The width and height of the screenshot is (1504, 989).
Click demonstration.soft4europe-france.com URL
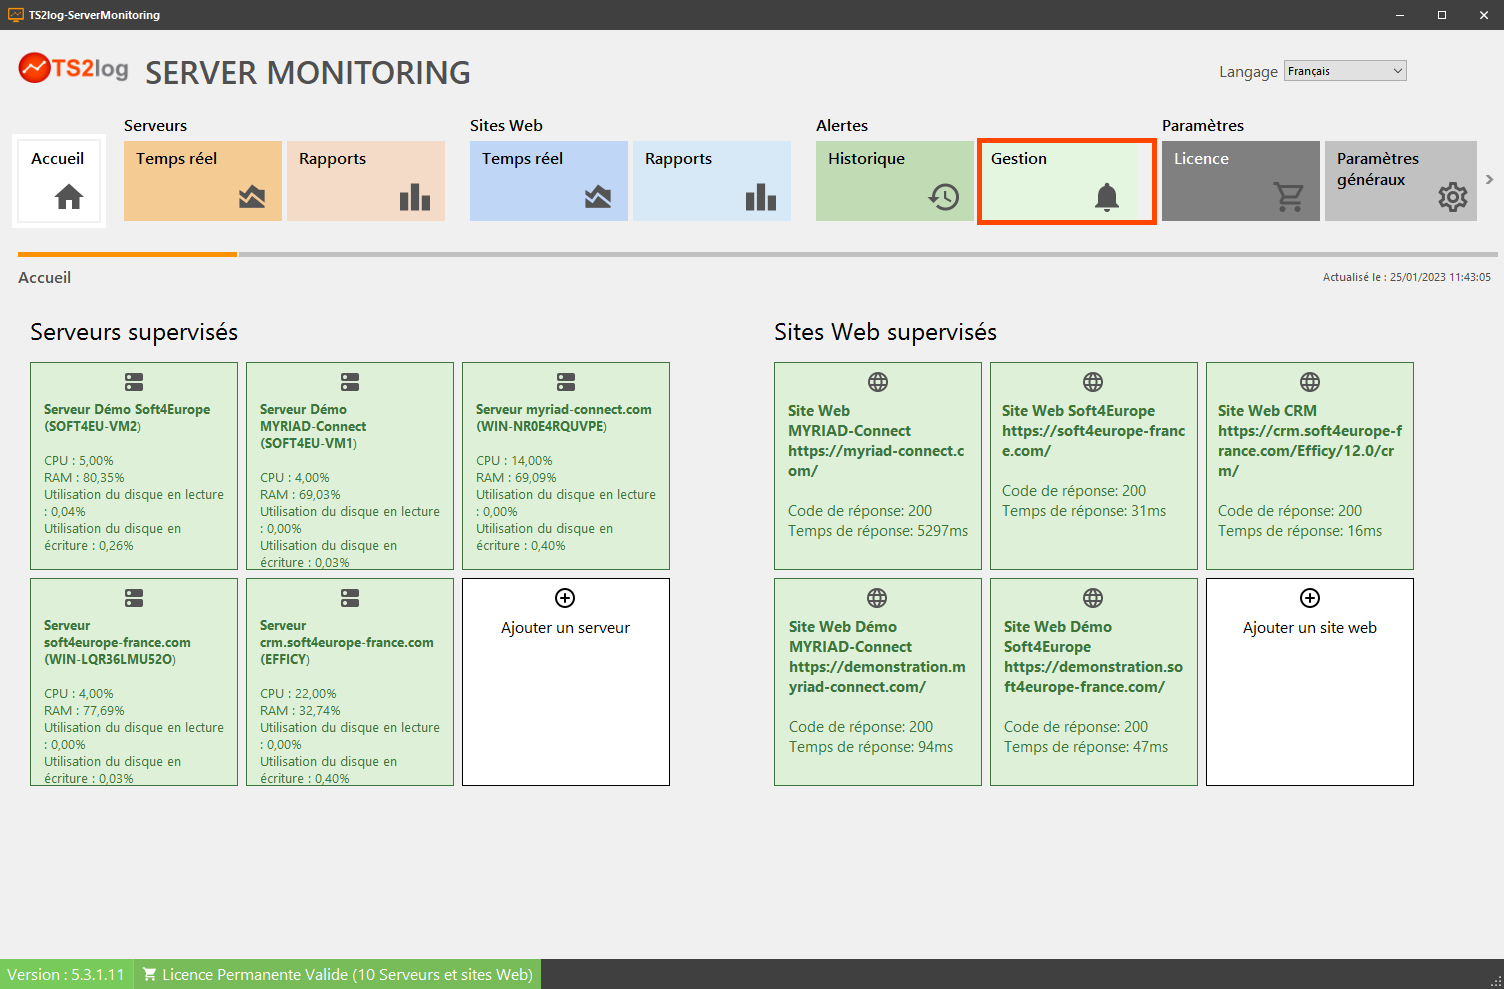tap(1093, 677)
